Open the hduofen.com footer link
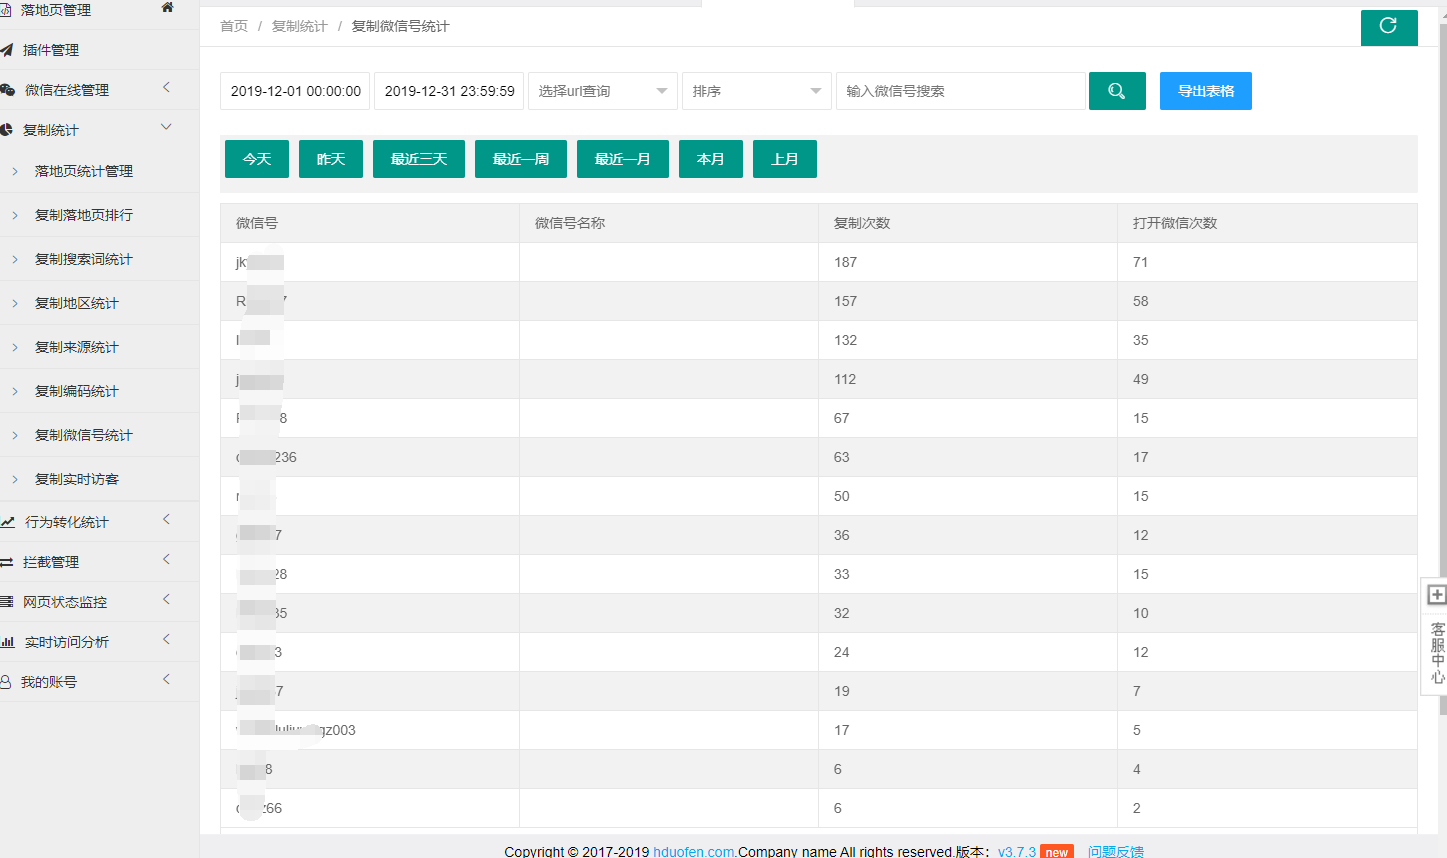The width and height of the screenshot is (1447, 858). (694, 851)
